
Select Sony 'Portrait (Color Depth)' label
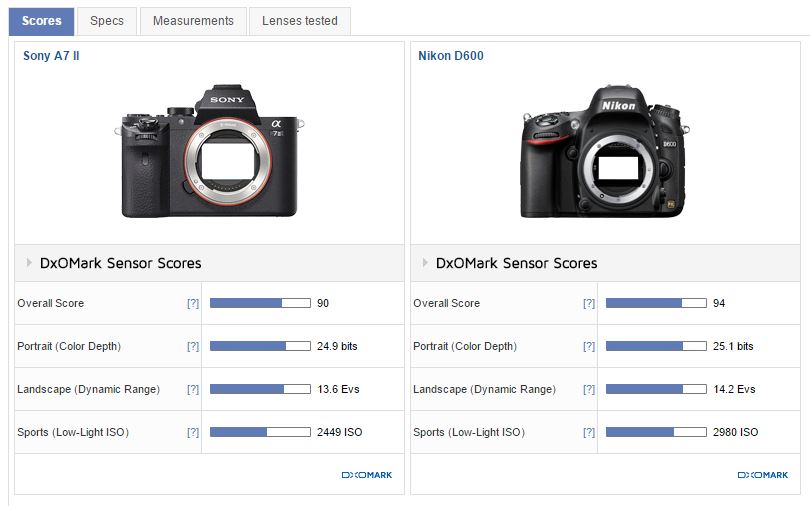pos(69,346)
